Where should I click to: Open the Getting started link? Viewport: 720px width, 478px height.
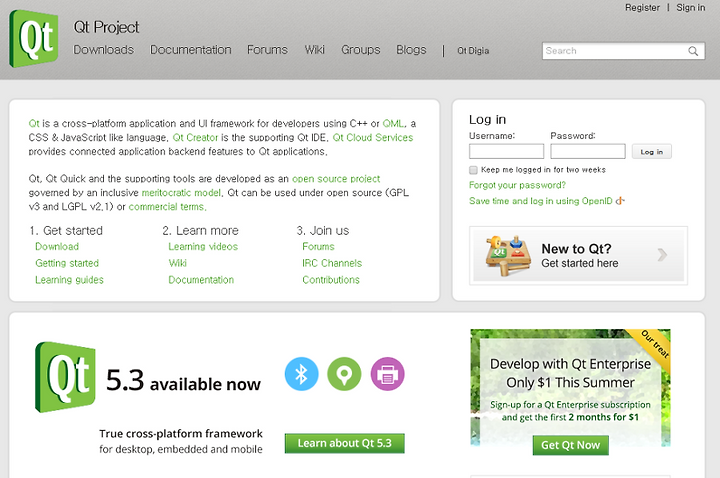point(67,263)
